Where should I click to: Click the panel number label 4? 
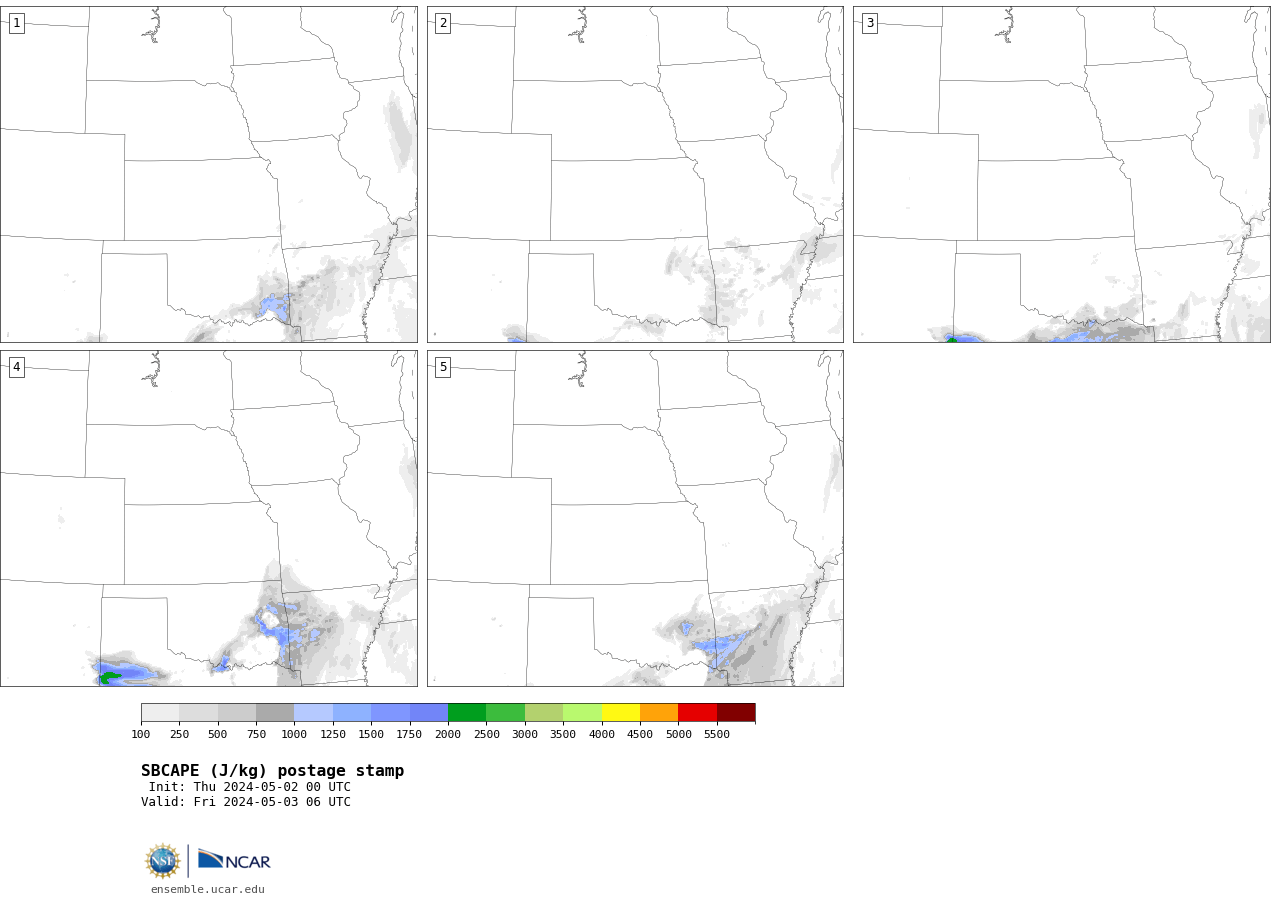coord(16,367)
